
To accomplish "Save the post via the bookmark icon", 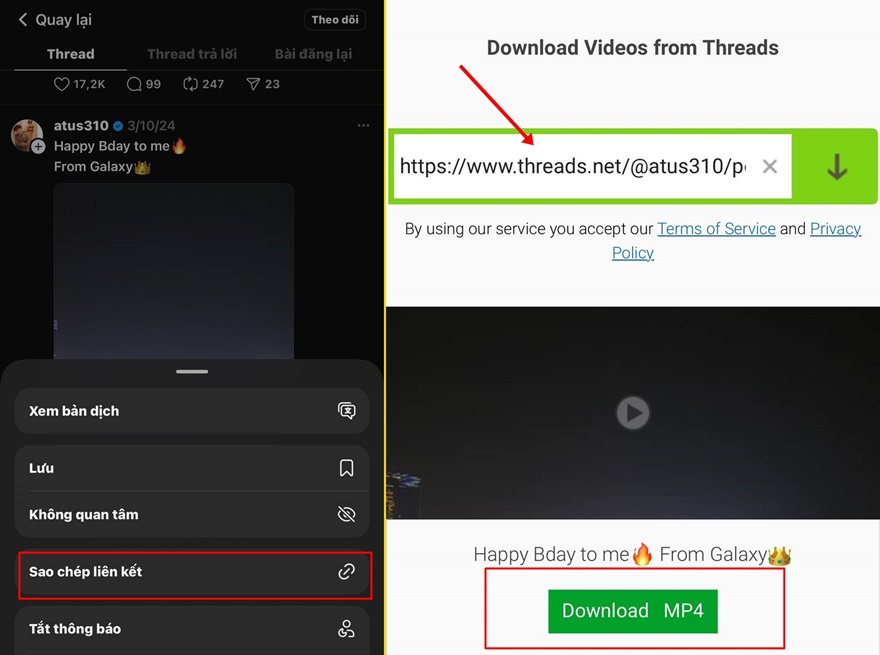I will pyautogui.click(x=346, y=468).
